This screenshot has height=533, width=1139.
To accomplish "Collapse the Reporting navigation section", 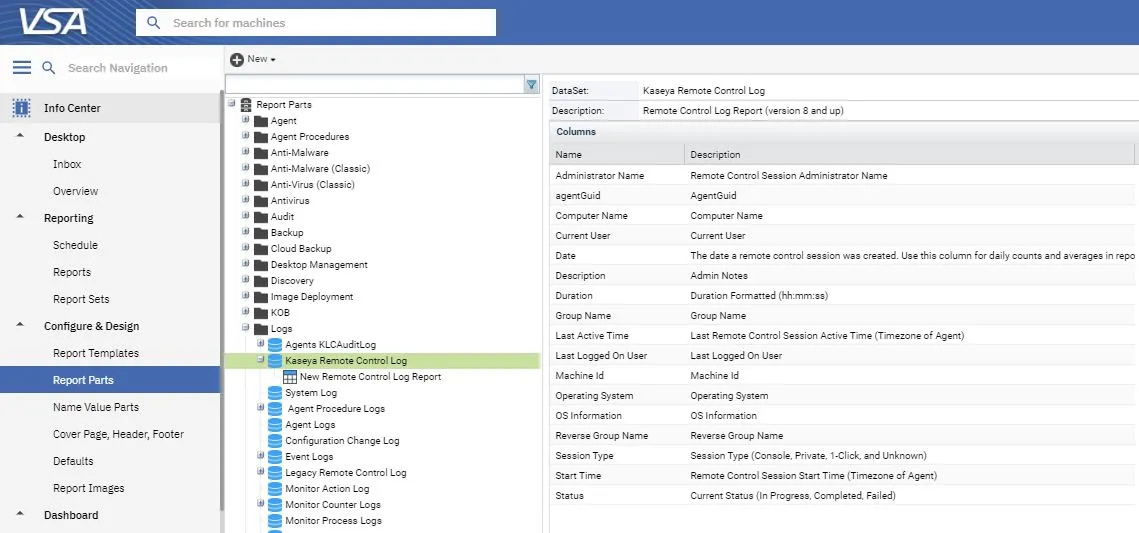I will coord(21,218).
